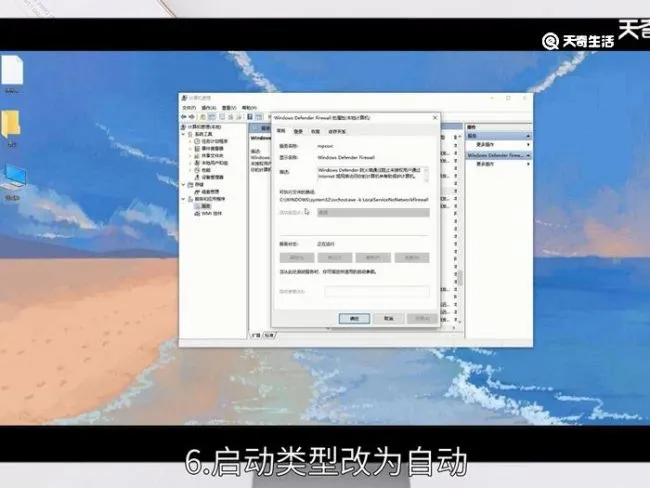Screen dimensions: 650x488
Task: Select Performance (性能) tree node
Action: tap(203, 170)
